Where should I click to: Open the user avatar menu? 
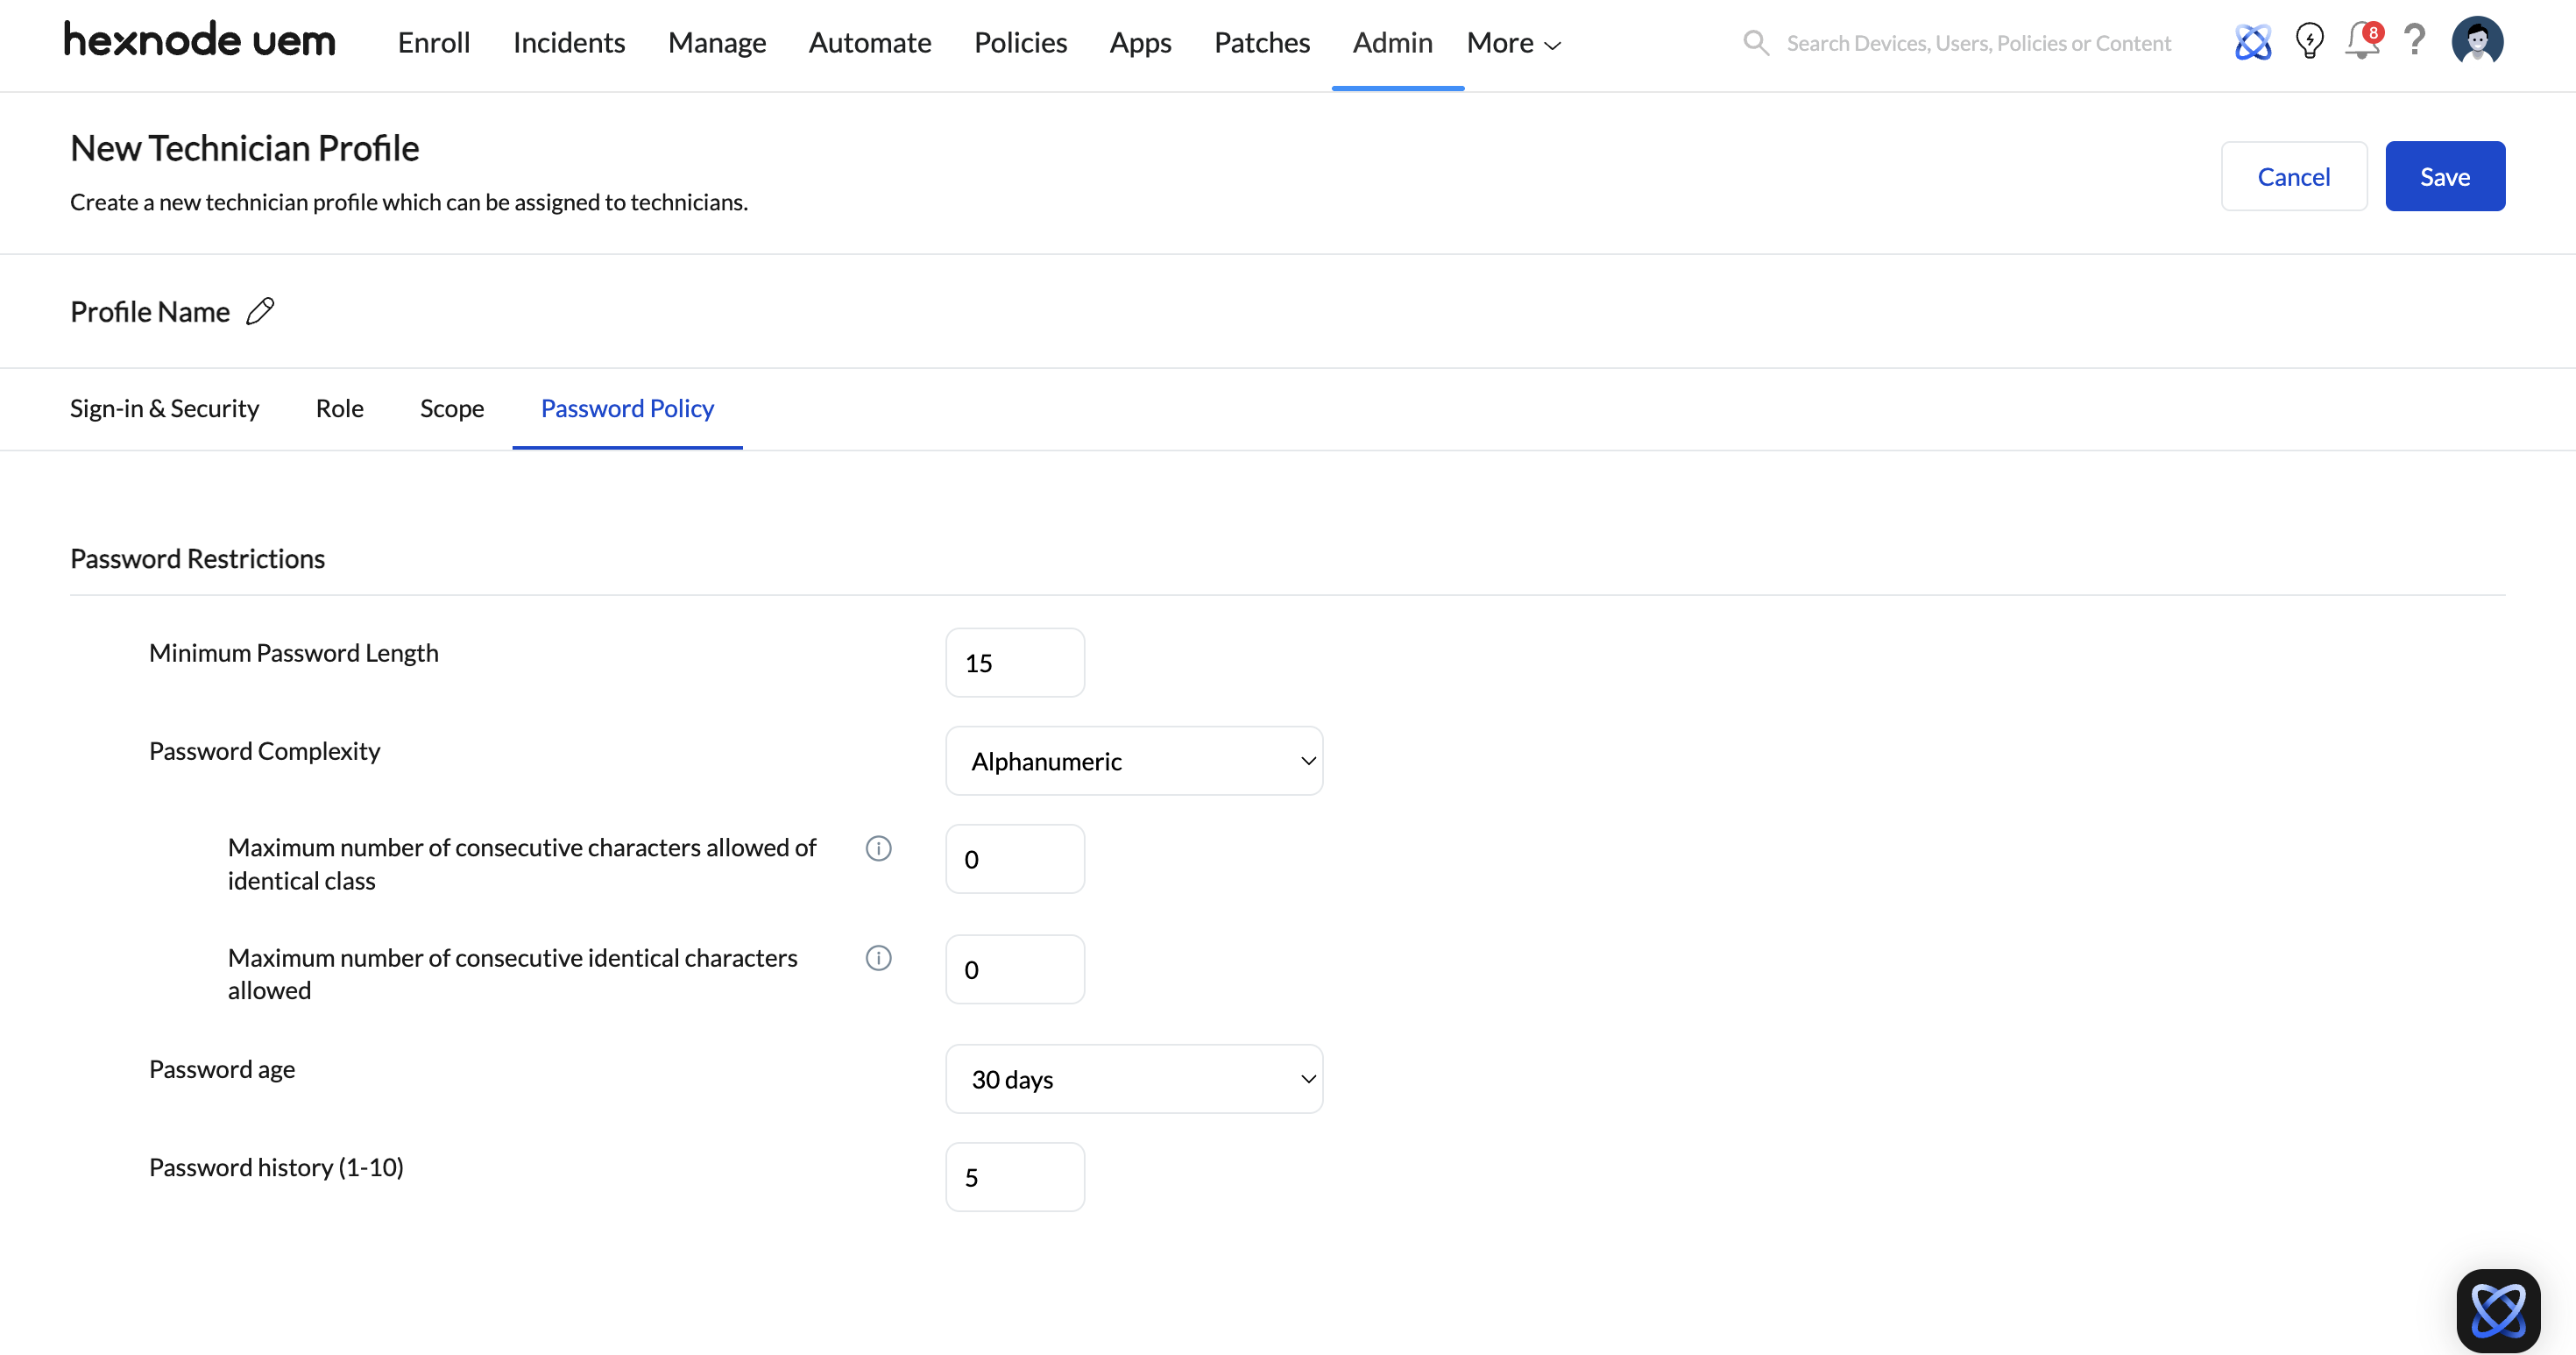[2477, 41]
